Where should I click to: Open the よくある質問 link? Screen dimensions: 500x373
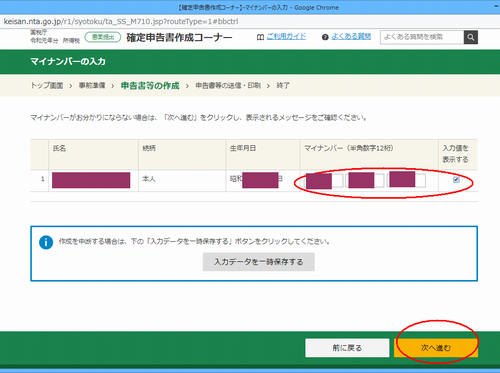point(351,37)
